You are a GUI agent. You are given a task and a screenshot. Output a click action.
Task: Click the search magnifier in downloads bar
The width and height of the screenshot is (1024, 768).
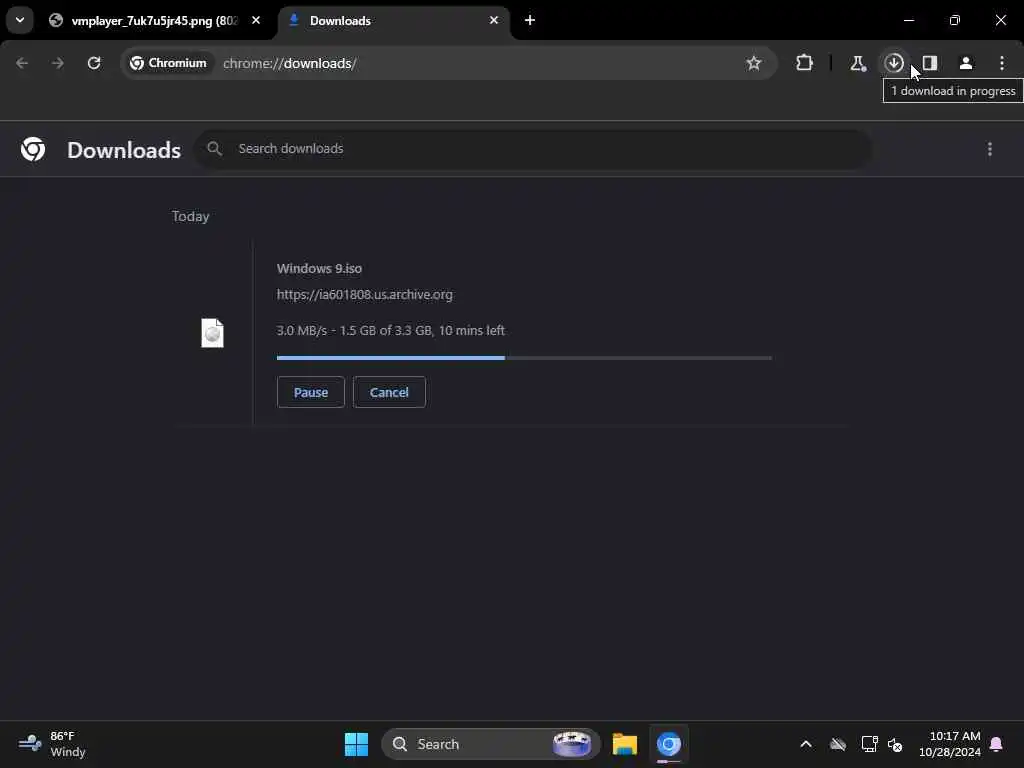(x=214, y=149)
